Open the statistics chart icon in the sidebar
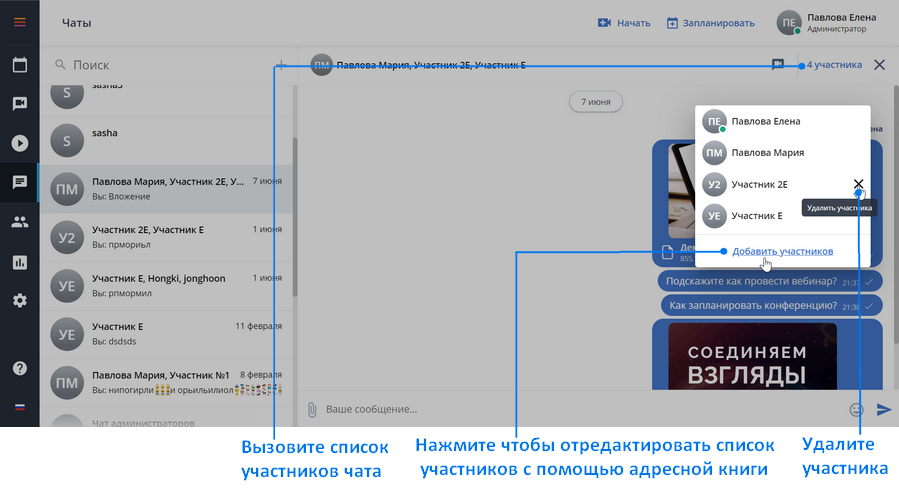 click(x=19, y=263)
